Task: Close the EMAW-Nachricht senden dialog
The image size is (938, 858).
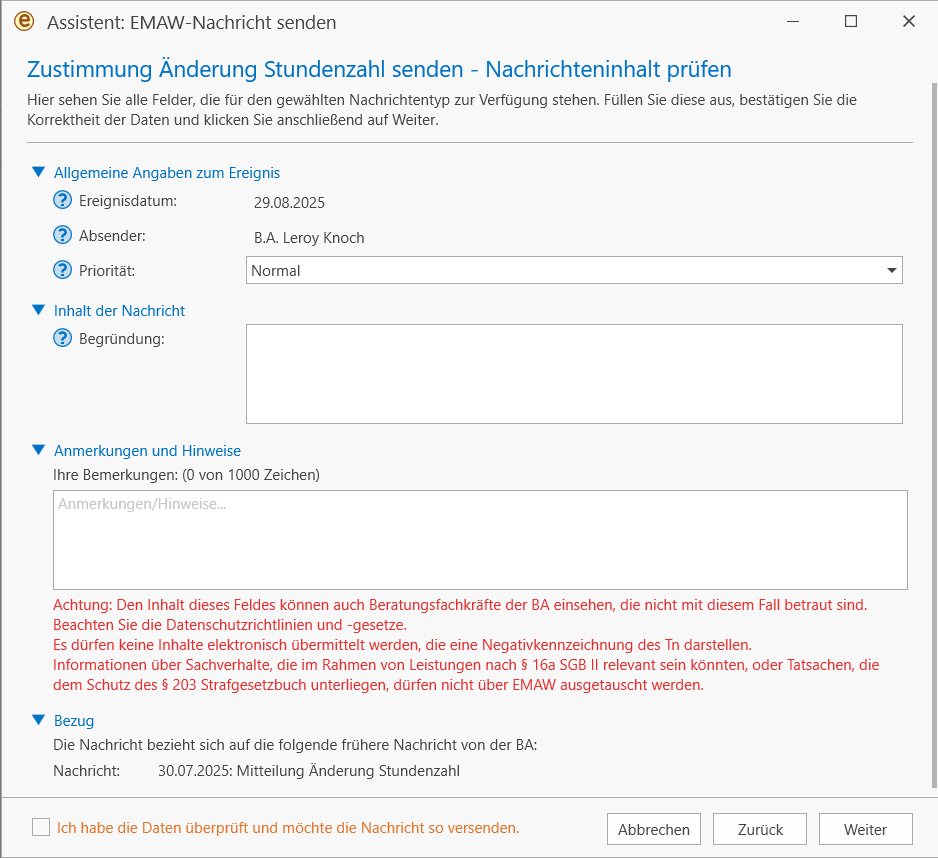Action: [x=909, y=22]
